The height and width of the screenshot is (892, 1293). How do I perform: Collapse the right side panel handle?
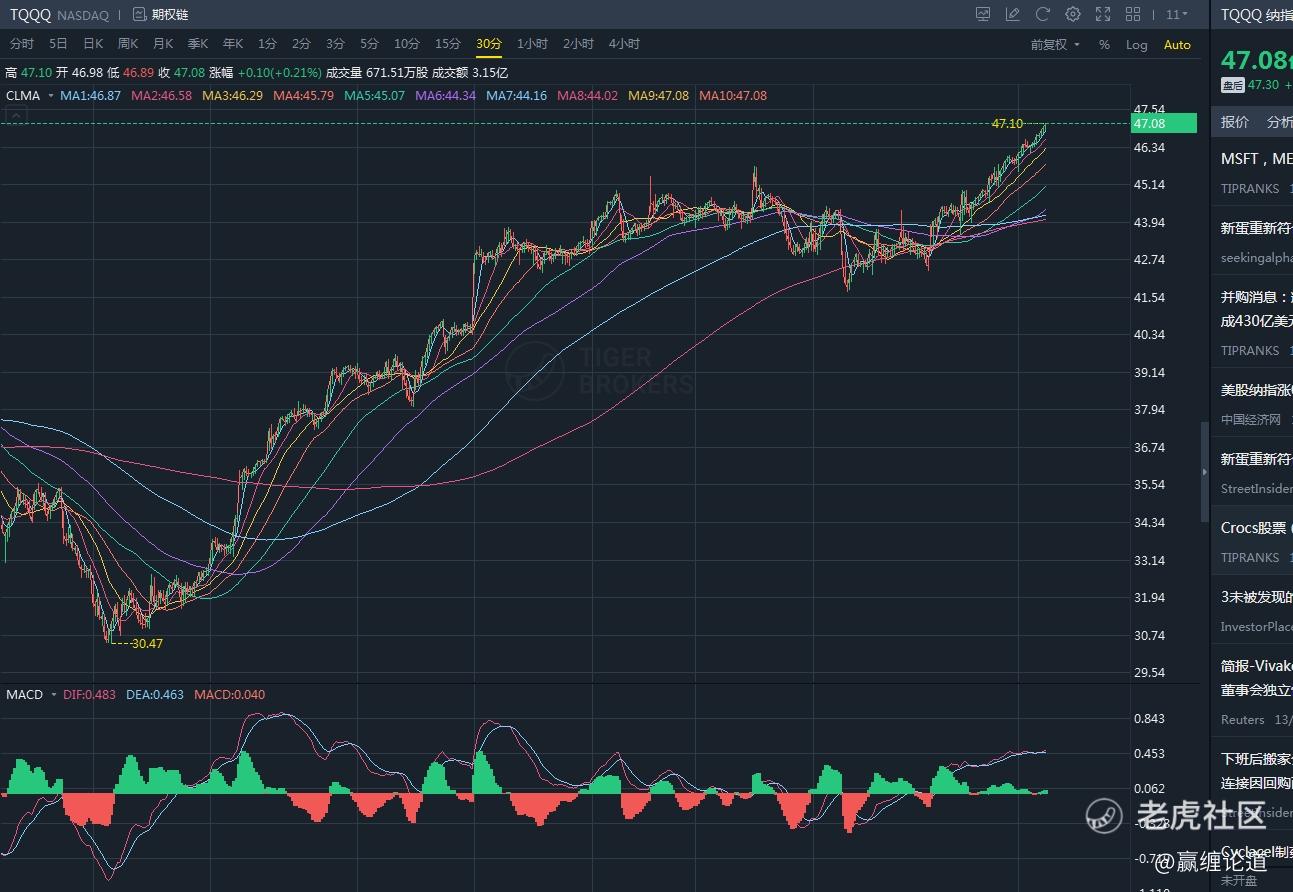pyautogui.click(x=1204, y=472)
